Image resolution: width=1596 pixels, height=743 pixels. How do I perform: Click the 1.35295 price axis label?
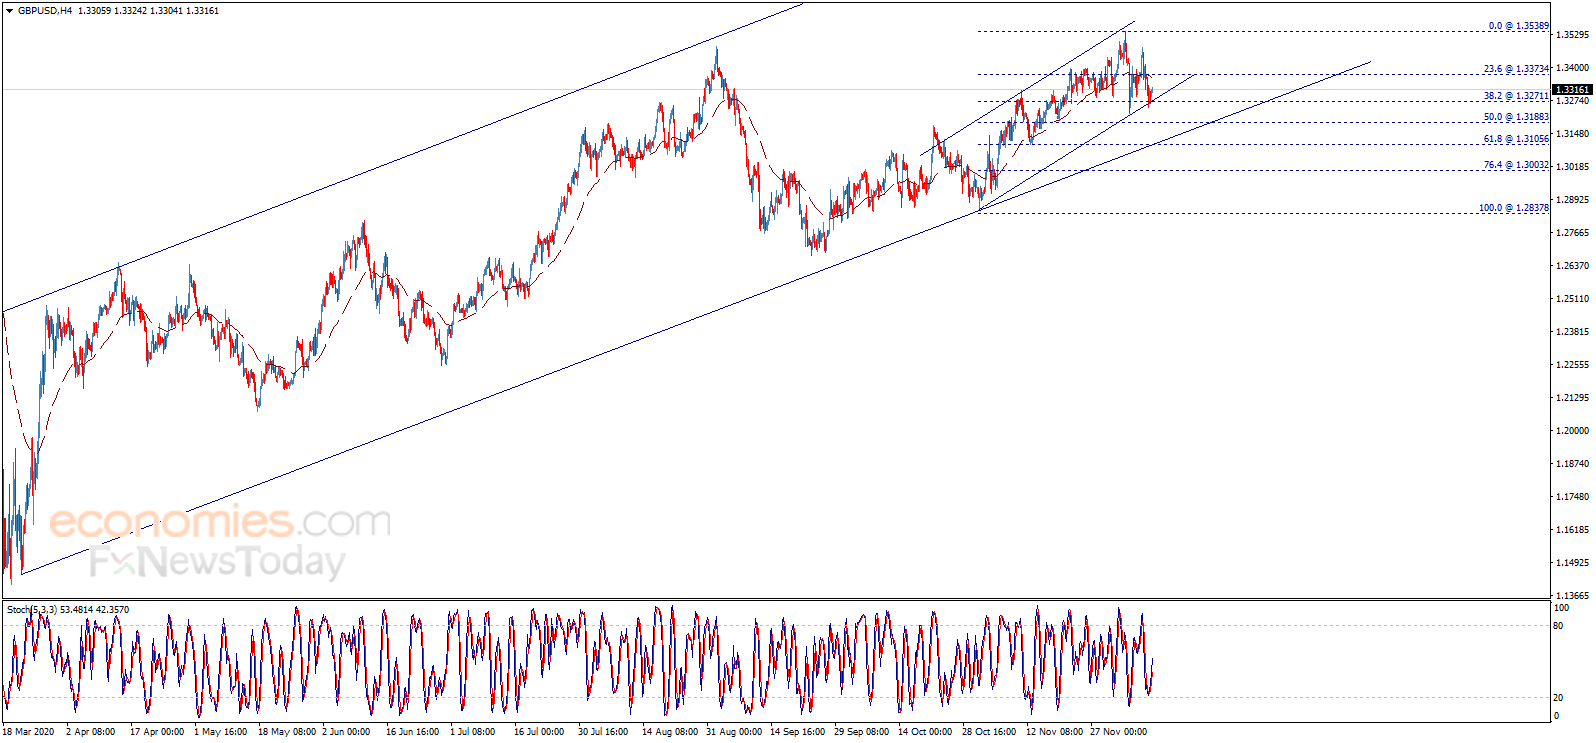1573,35
